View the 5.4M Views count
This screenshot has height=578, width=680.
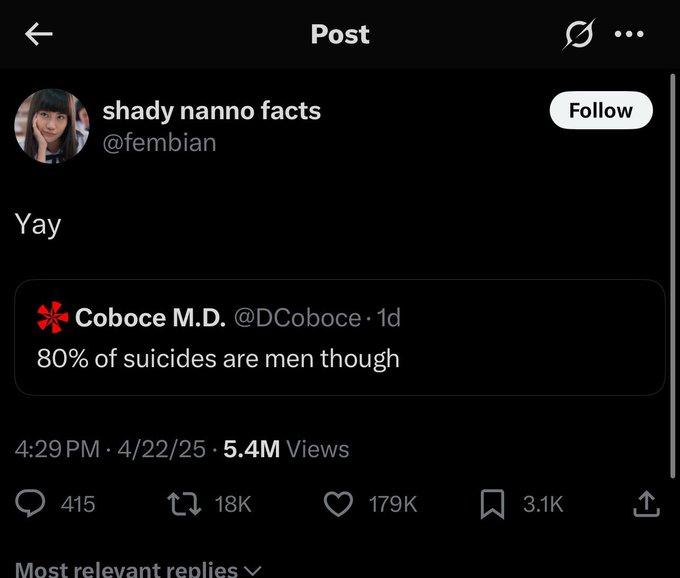pos(286,449)
